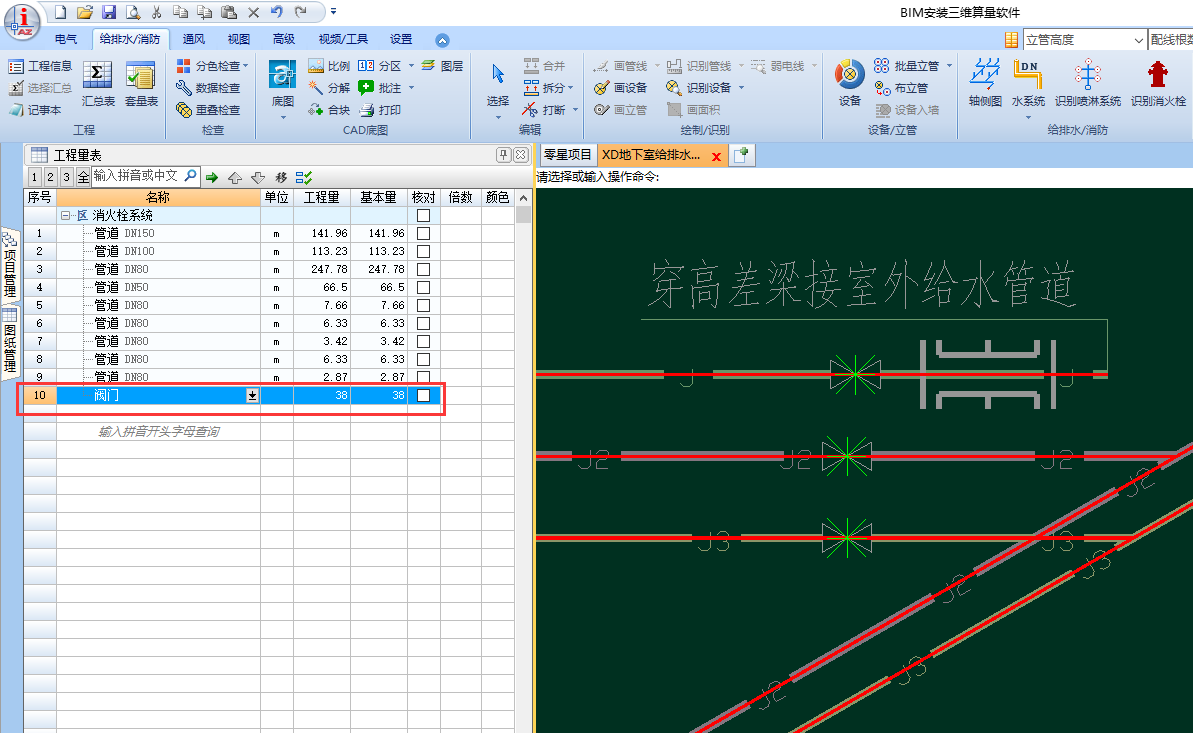Click the 图纸管理 sidebar button
Image resolution: width=1193 pixels, height=733 pixels.
tap(10, 337)
